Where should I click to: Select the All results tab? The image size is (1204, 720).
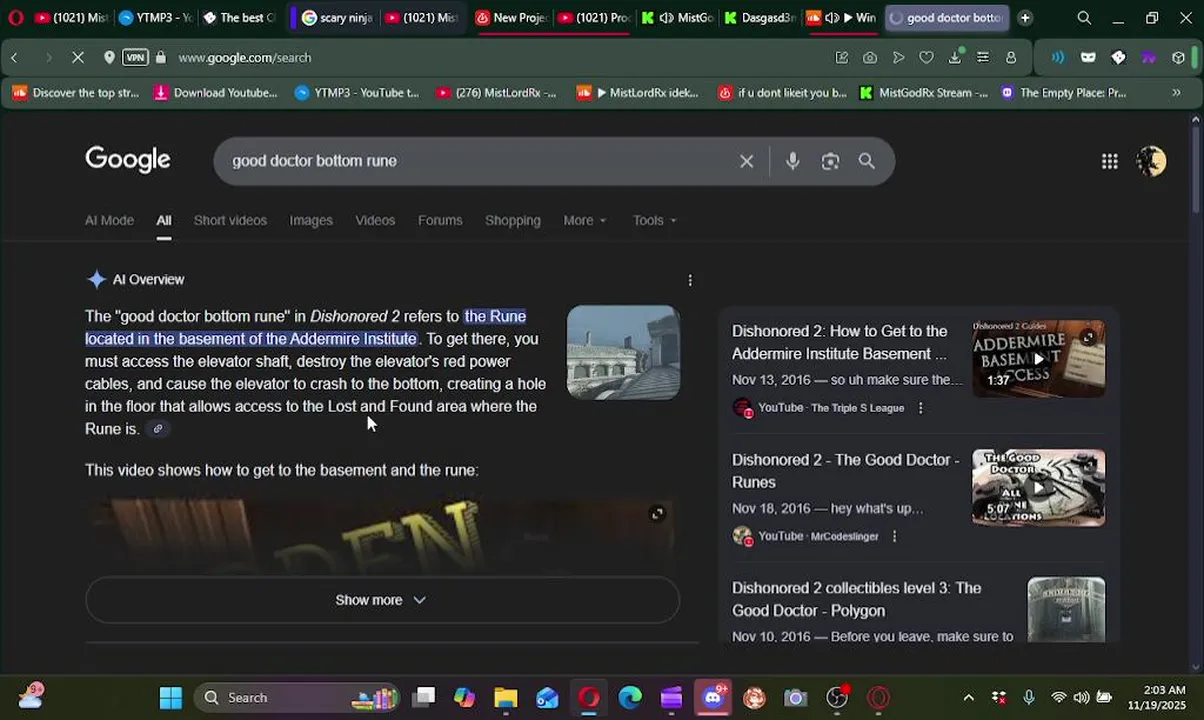(x=164, y=220)
